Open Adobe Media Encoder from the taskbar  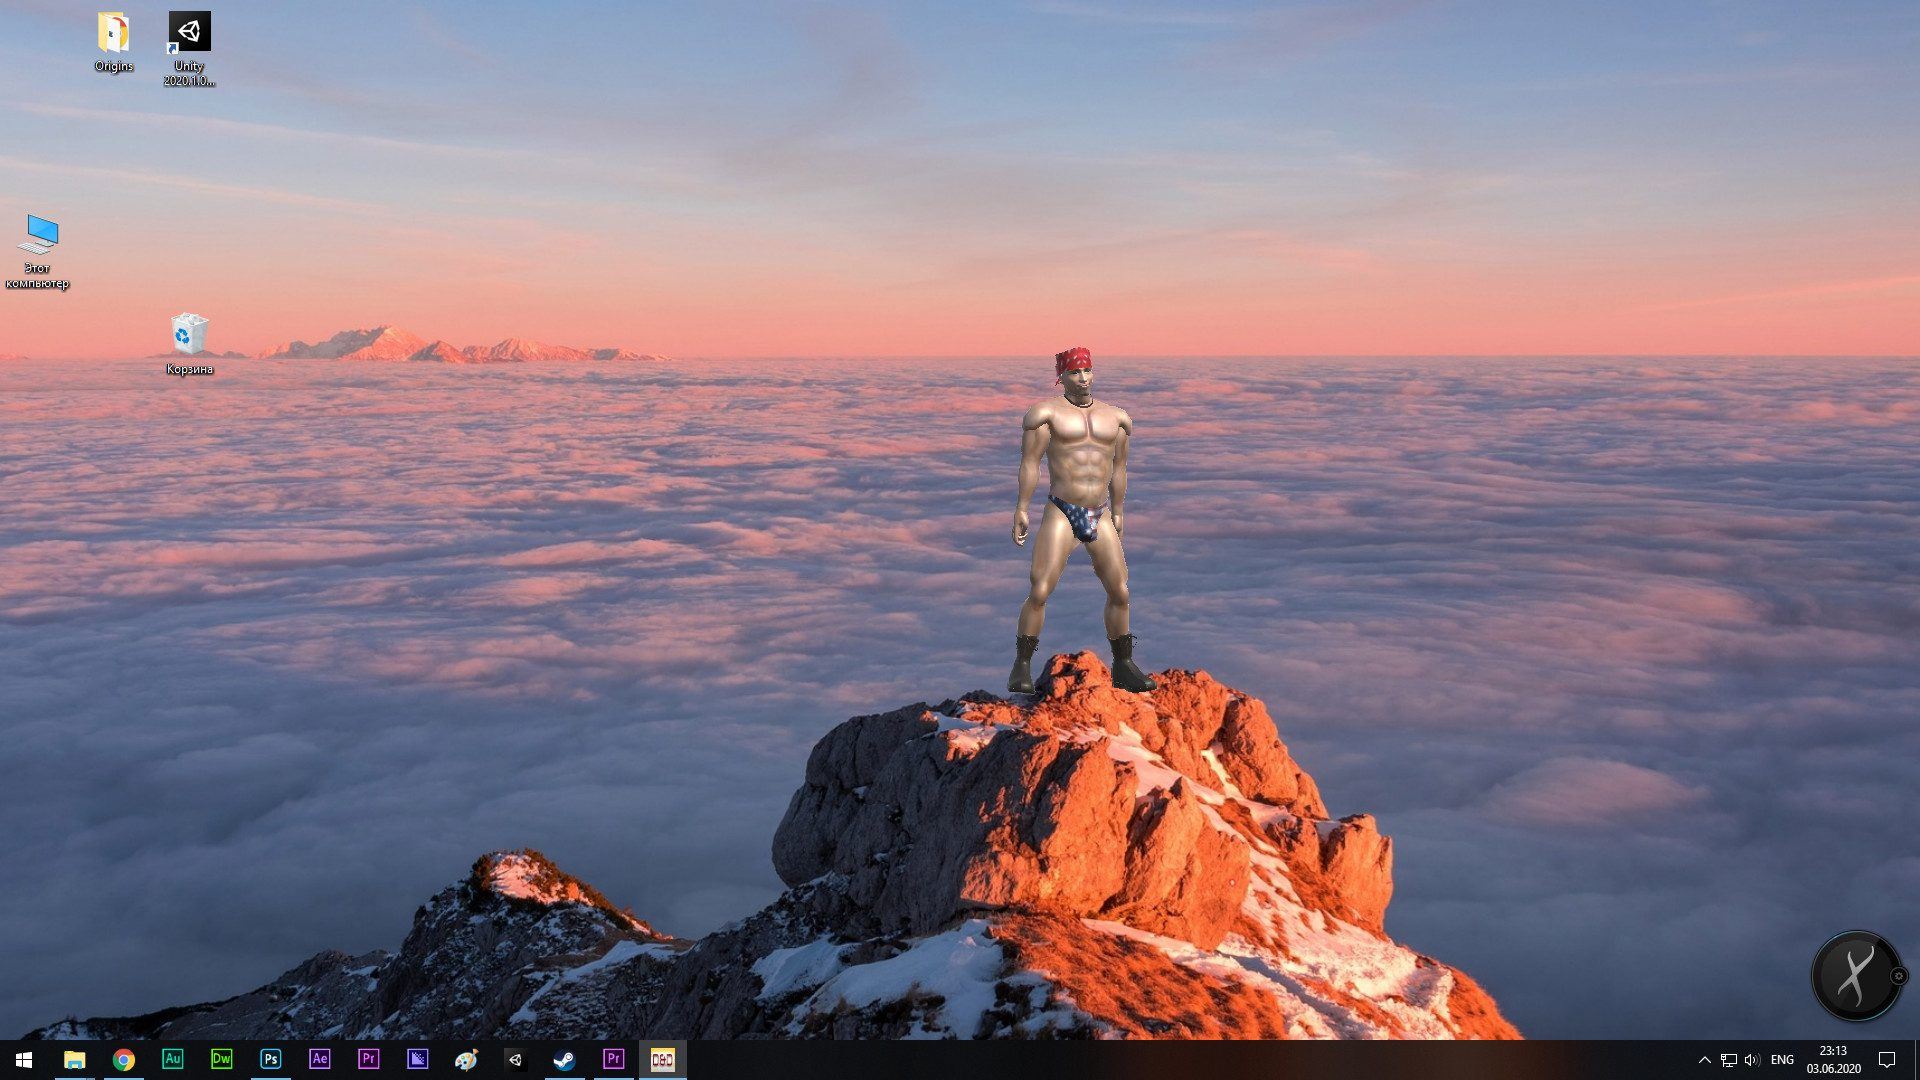pos(417,1059)
